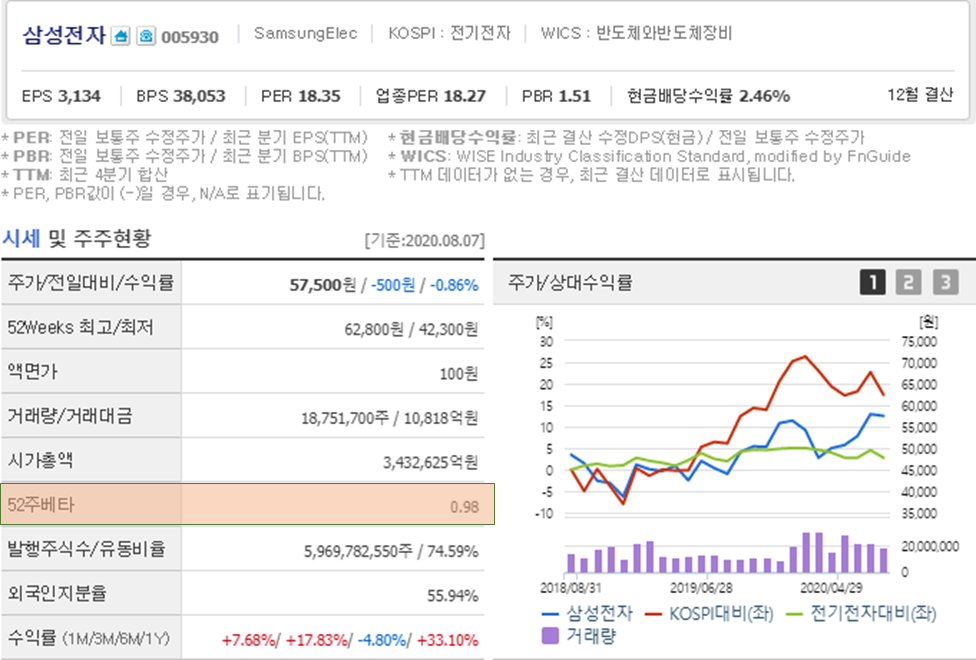Select the 주가/전일대비/수익률 row label

click(90, 283)
